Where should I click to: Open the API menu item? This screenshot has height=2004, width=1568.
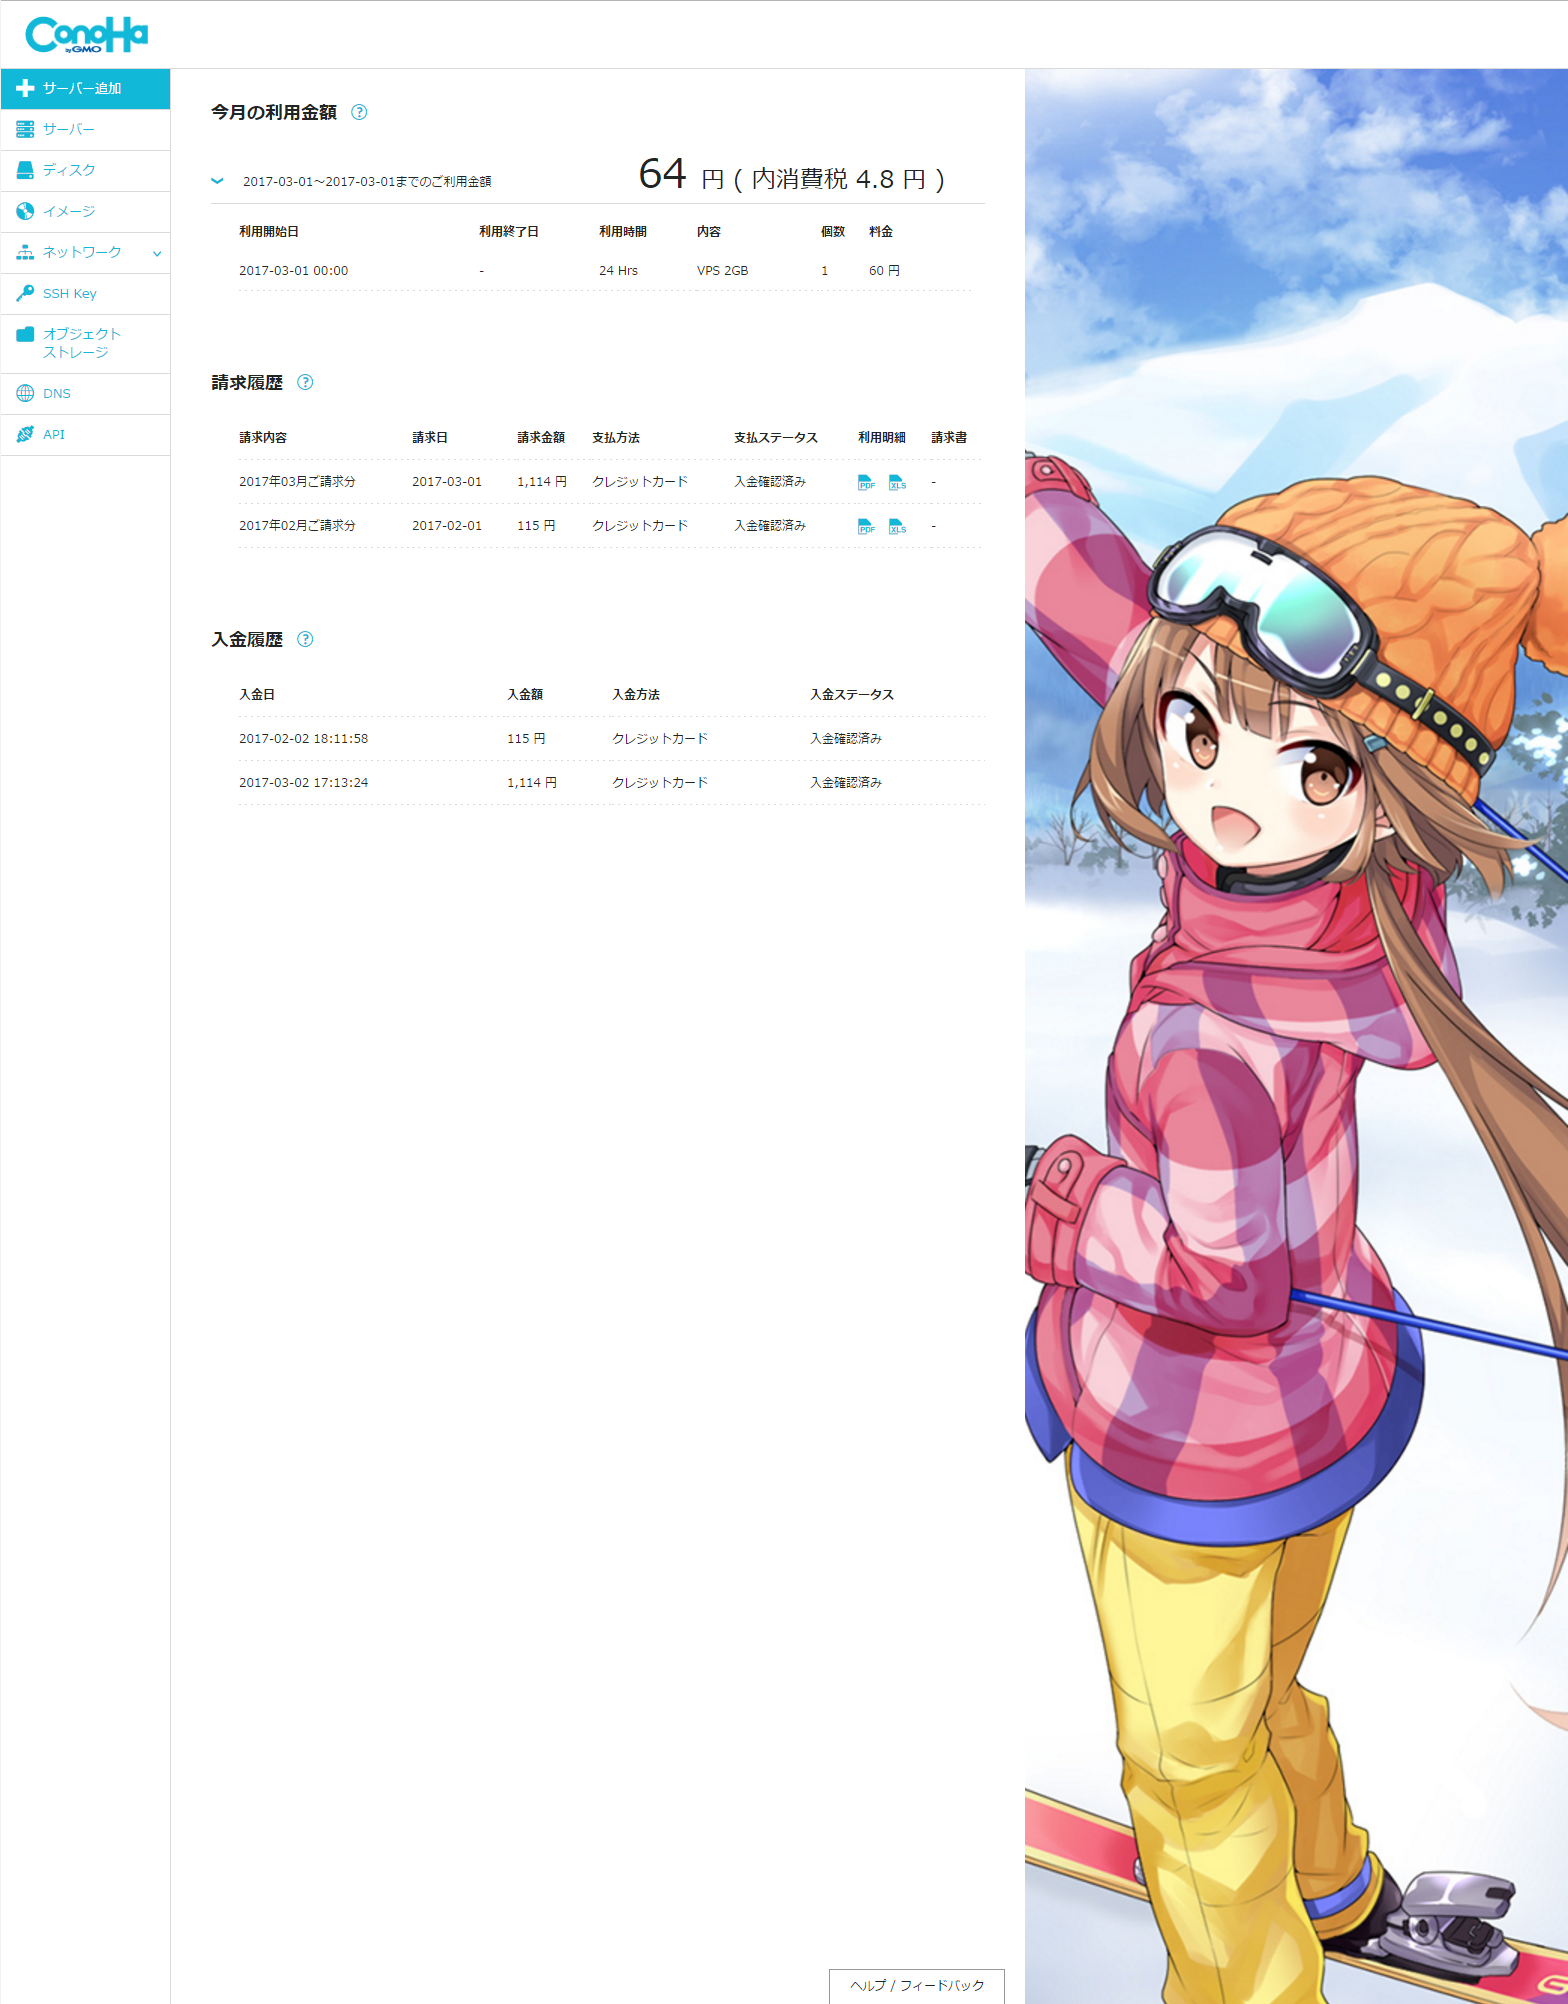click(x=54, y=434)
